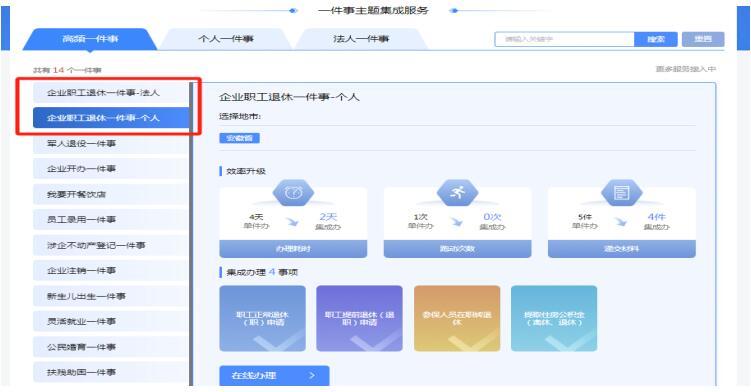Click the 集成办理 4 事项 heading
The image size is (751, 392).
point(262,272)
